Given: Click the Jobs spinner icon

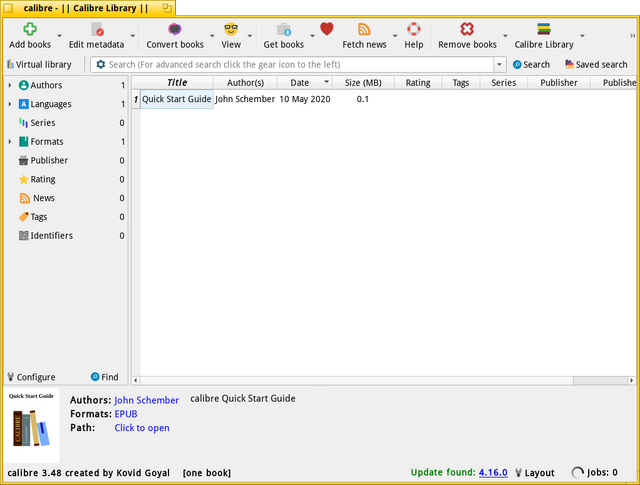Looking at the screenshot, I should (x=578, y=473).
